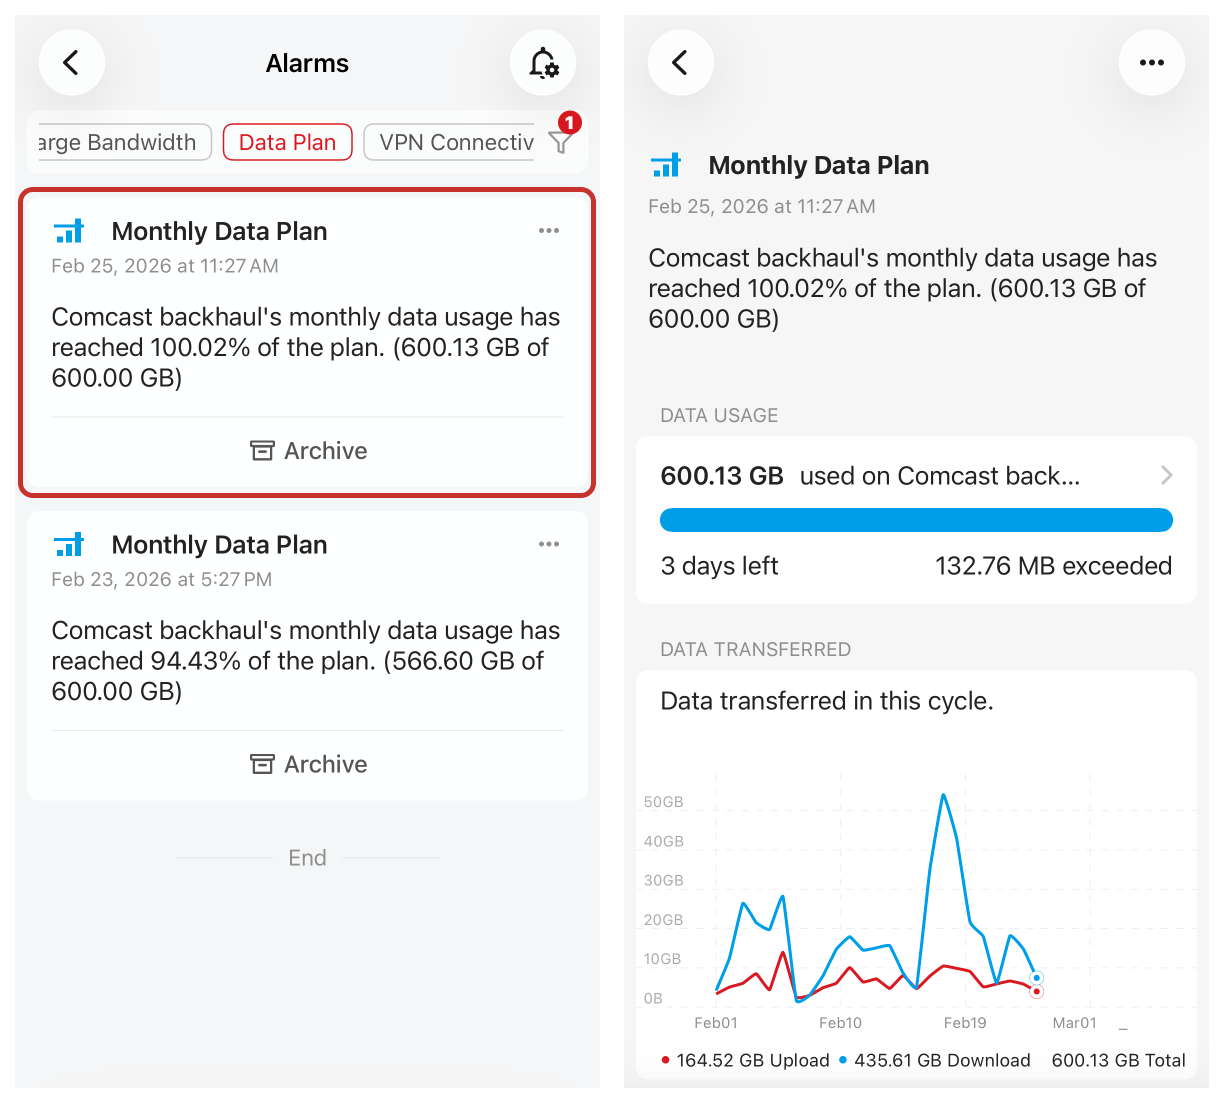This screenshot has width=1224, height=1103.
Task: Expand the 600.13 GB usage chevron
Action: [1166, 475]
